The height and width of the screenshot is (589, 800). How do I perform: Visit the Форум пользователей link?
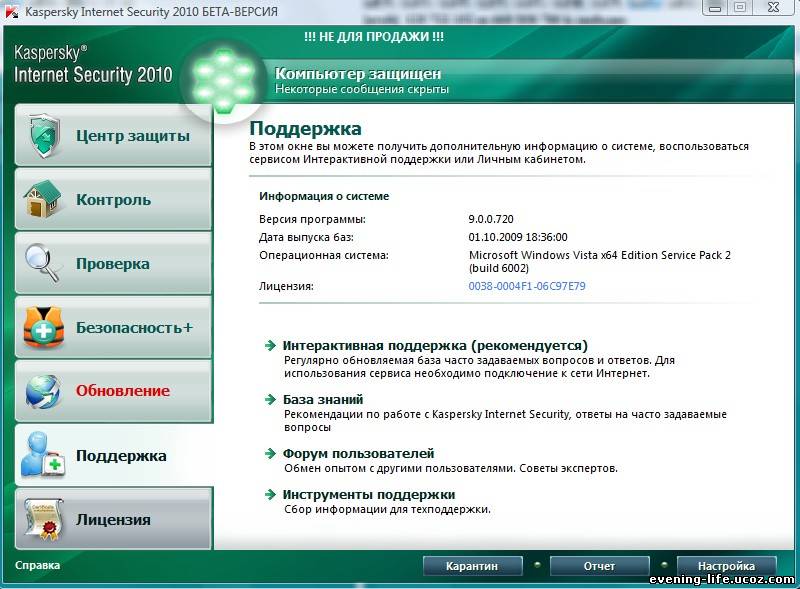pyautogui.click(x=359, y=453)
